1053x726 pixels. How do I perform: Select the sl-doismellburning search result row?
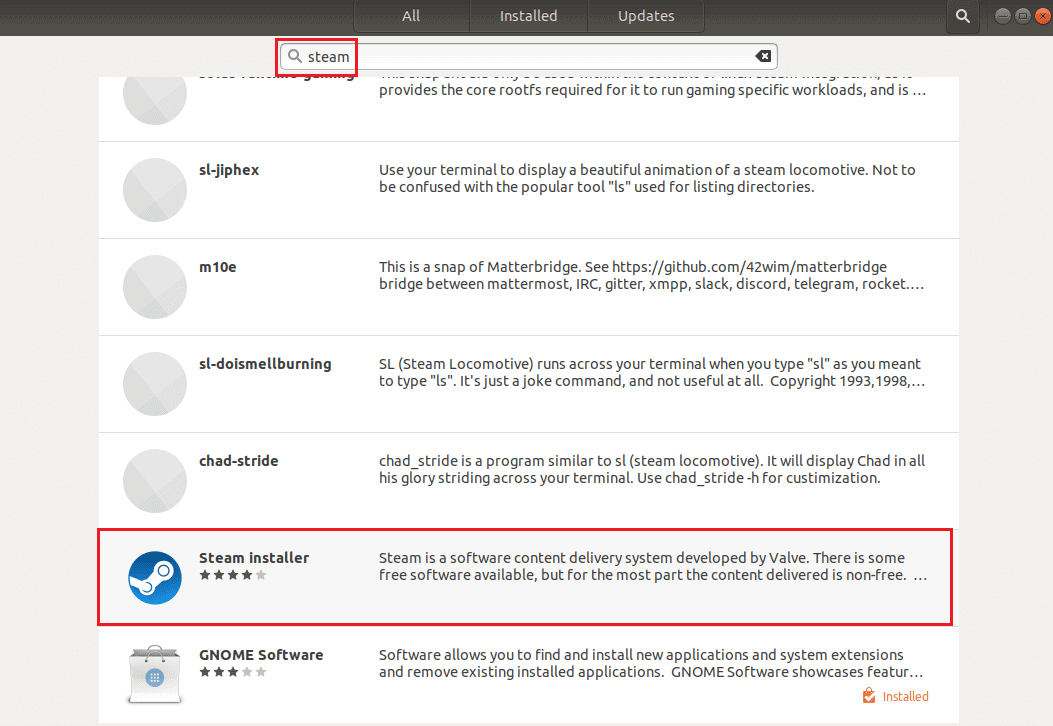pyautogui.click(x=525, y=384)
